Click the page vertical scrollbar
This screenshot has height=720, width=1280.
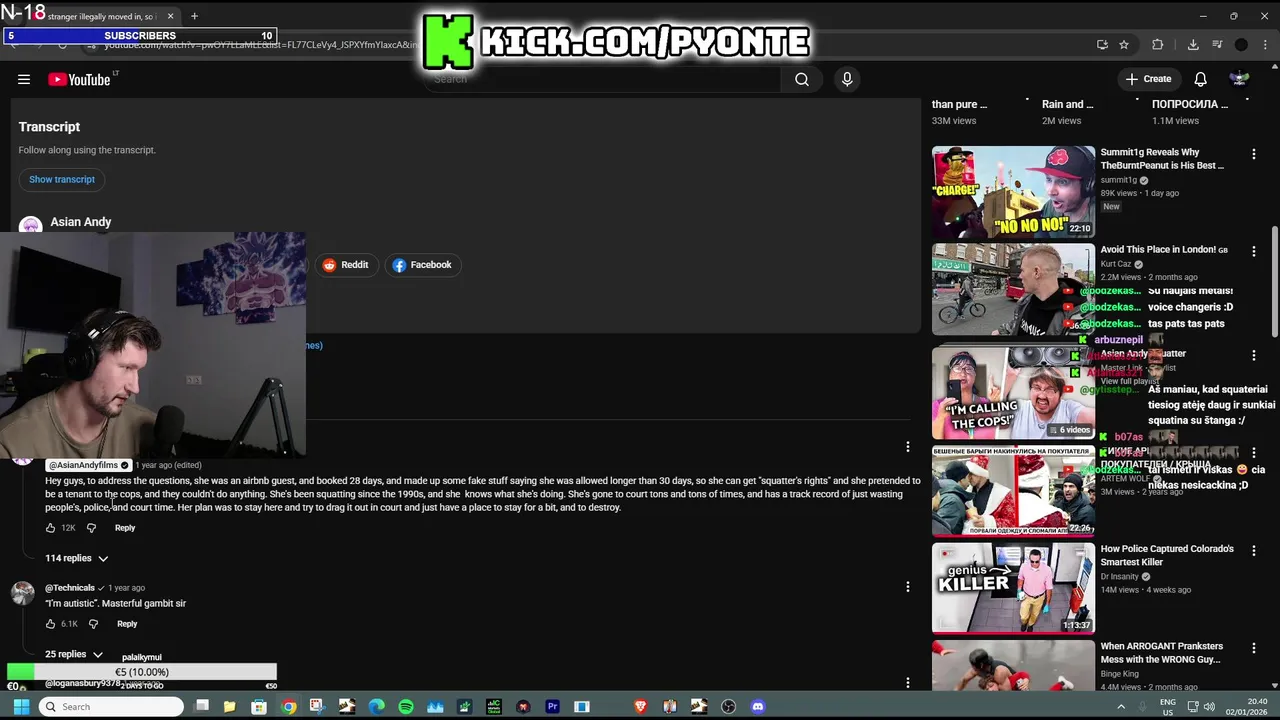pos(1274,282)
